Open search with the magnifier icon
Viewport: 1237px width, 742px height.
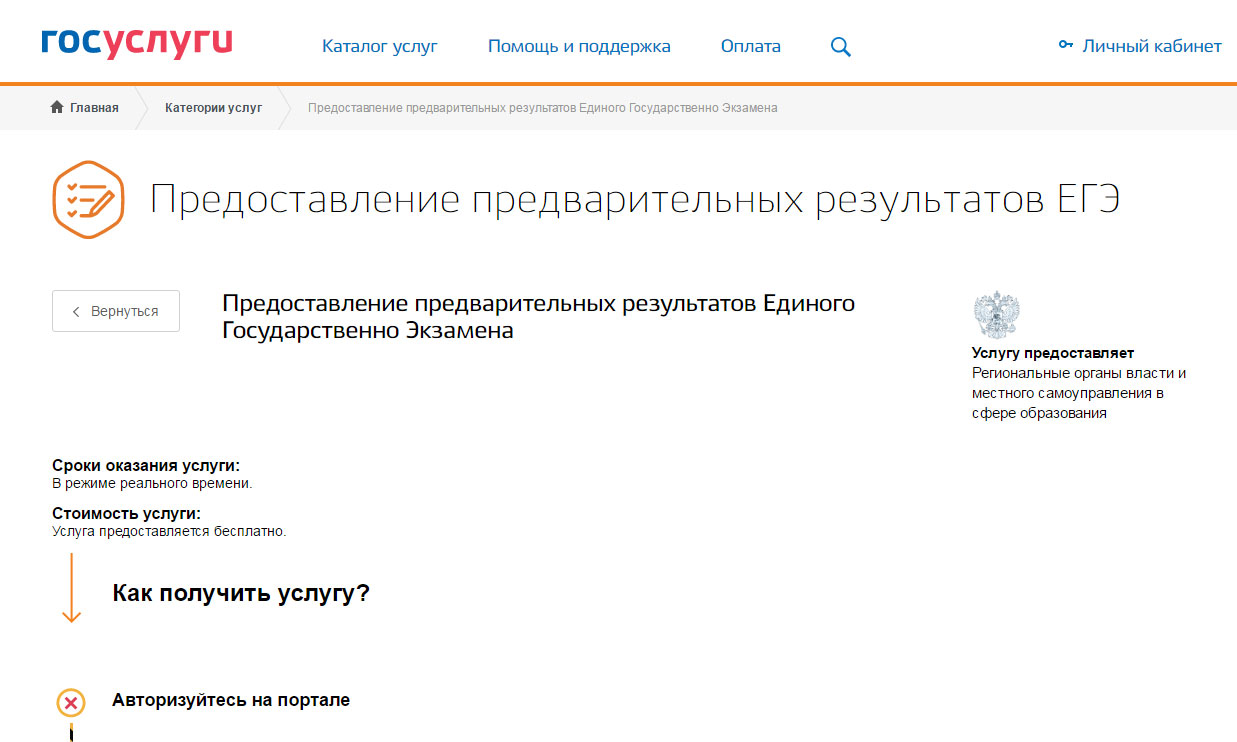(841, 47)
